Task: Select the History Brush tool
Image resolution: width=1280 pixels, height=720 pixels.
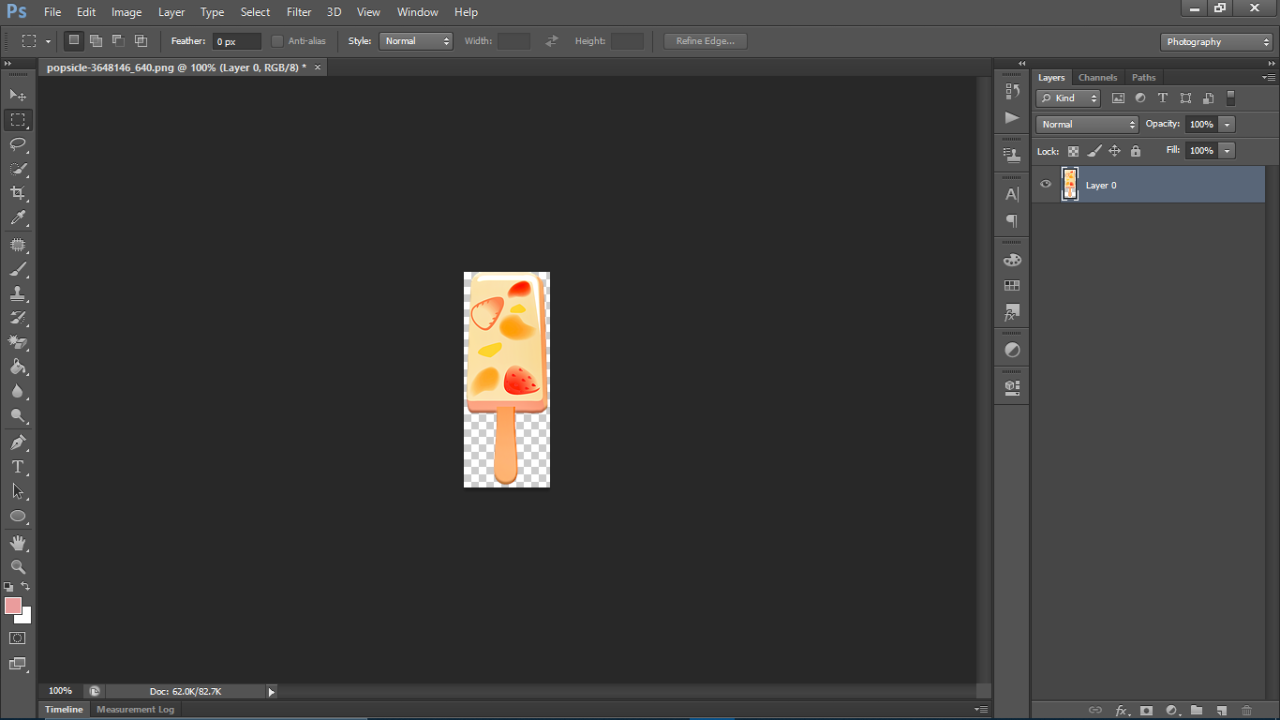Action: (x=18, y=319)
